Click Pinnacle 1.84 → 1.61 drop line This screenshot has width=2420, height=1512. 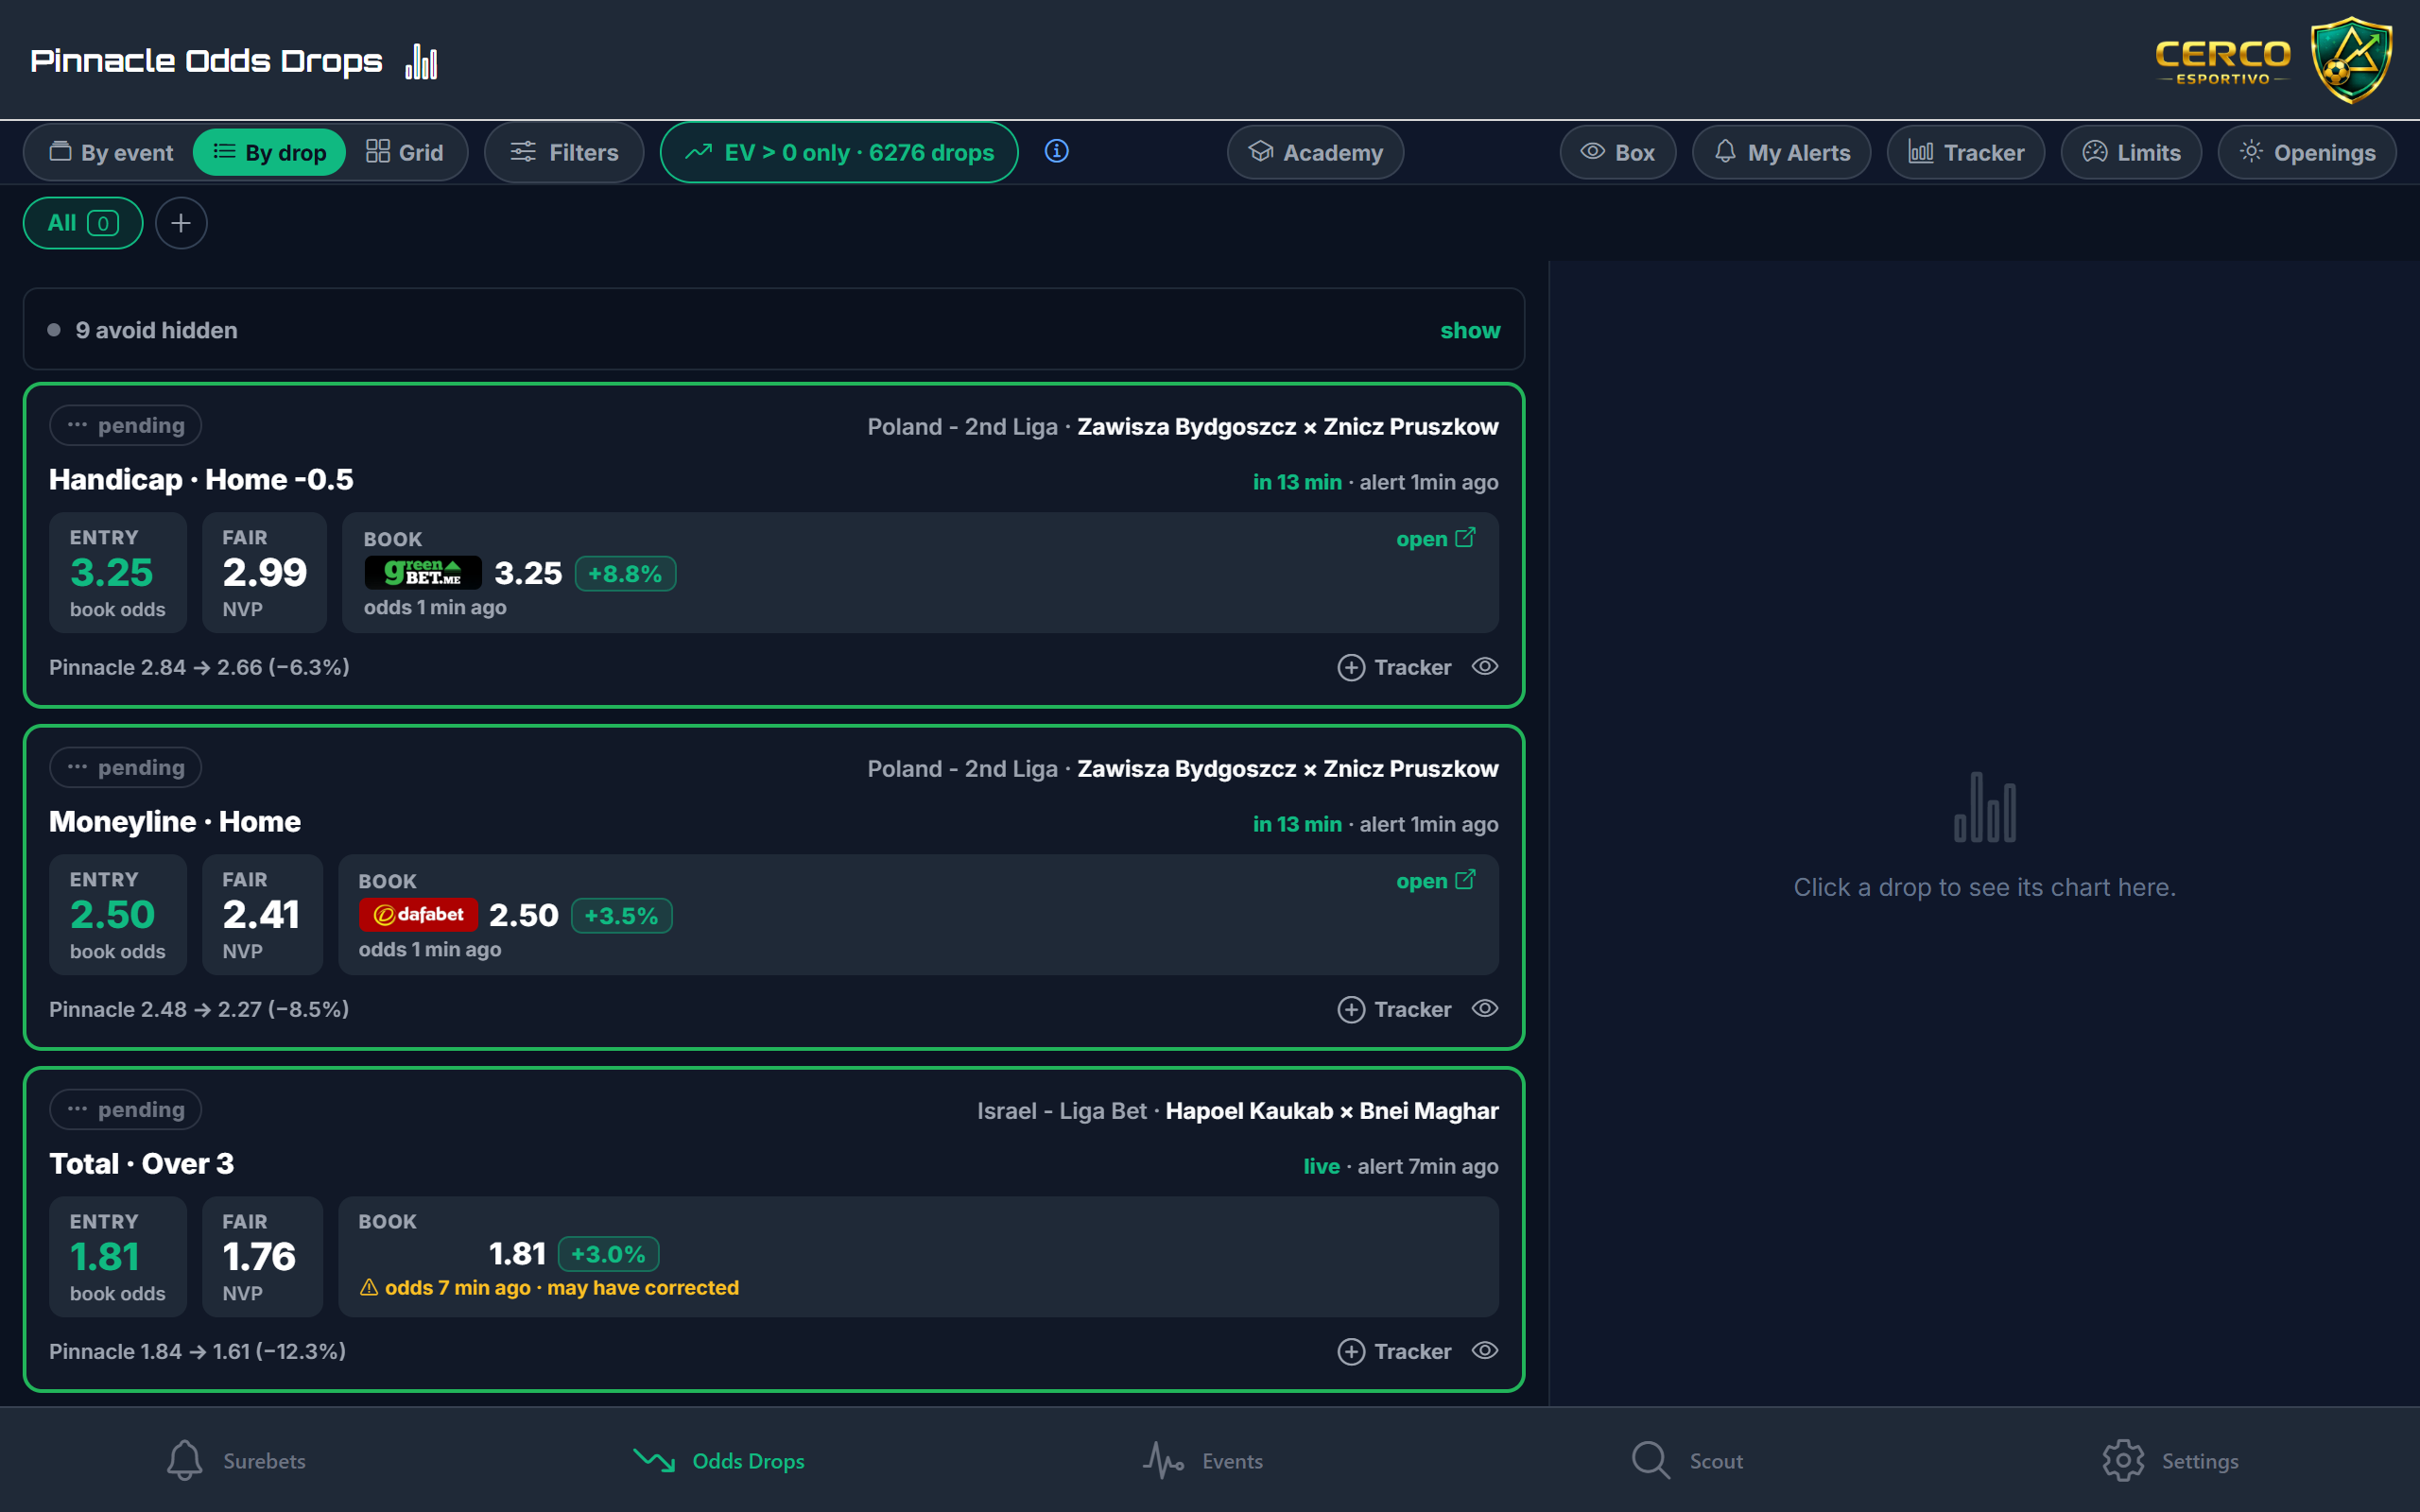coord(197,1351)
